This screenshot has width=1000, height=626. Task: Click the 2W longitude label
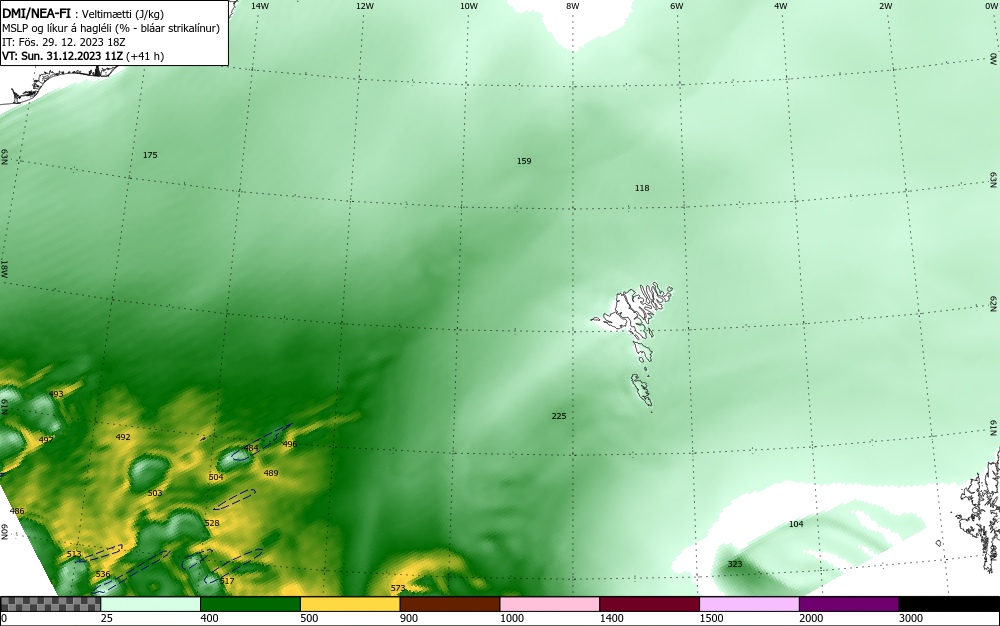(885, 6)
